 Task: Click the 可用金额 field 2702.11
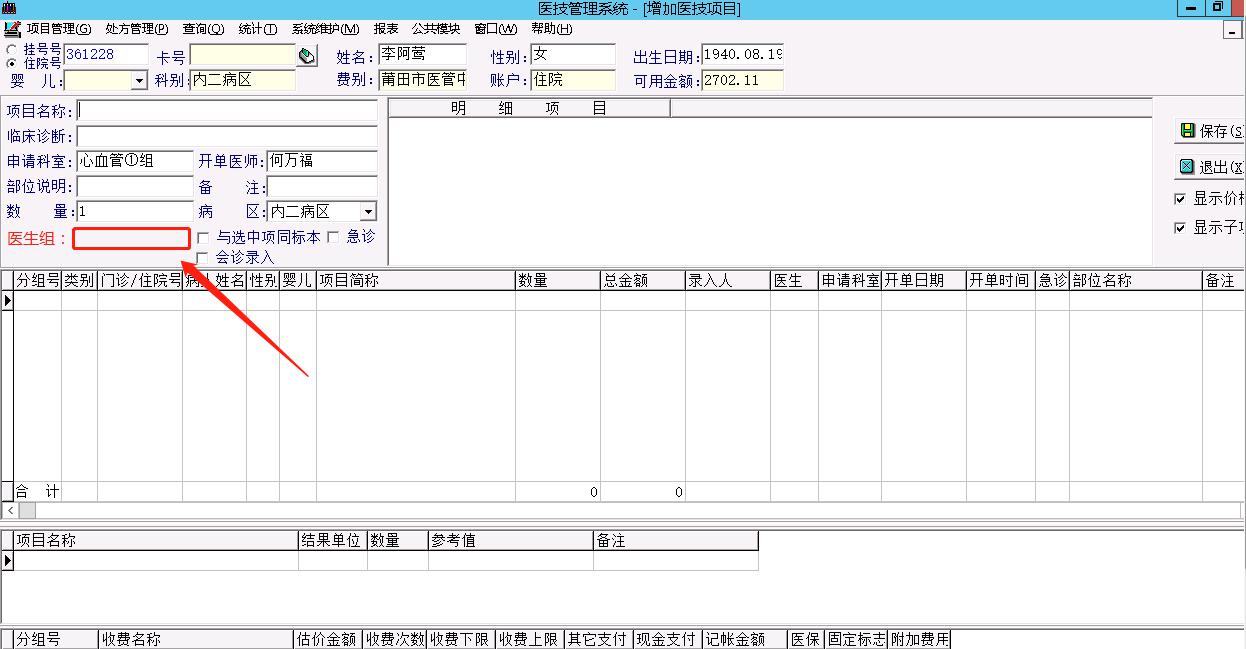pyautogui.click(x=743, y=80)
